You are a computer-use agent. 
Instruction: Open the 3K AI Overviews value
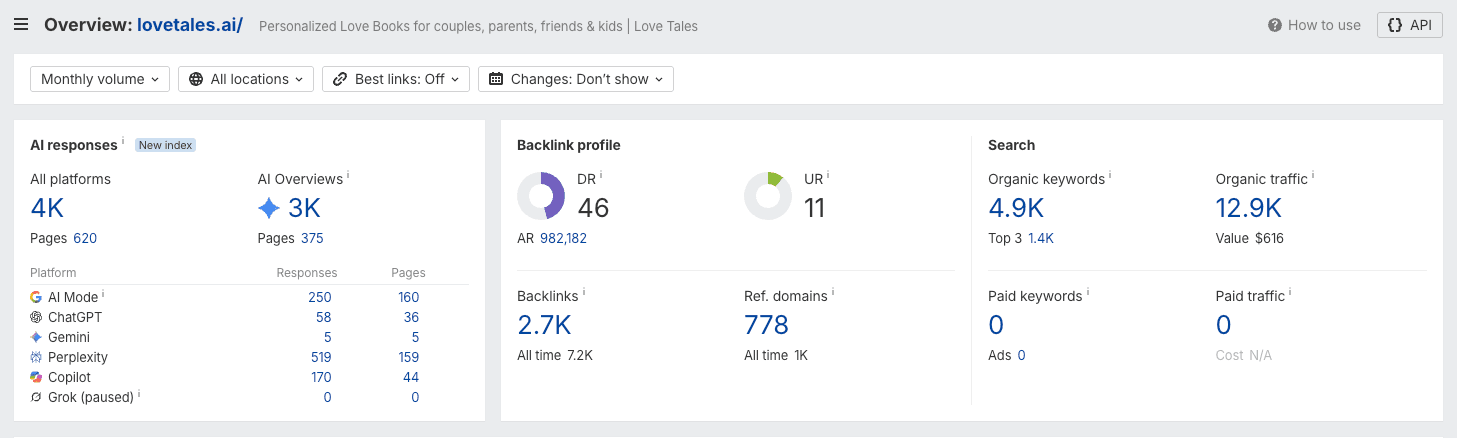tap(304, 208)
